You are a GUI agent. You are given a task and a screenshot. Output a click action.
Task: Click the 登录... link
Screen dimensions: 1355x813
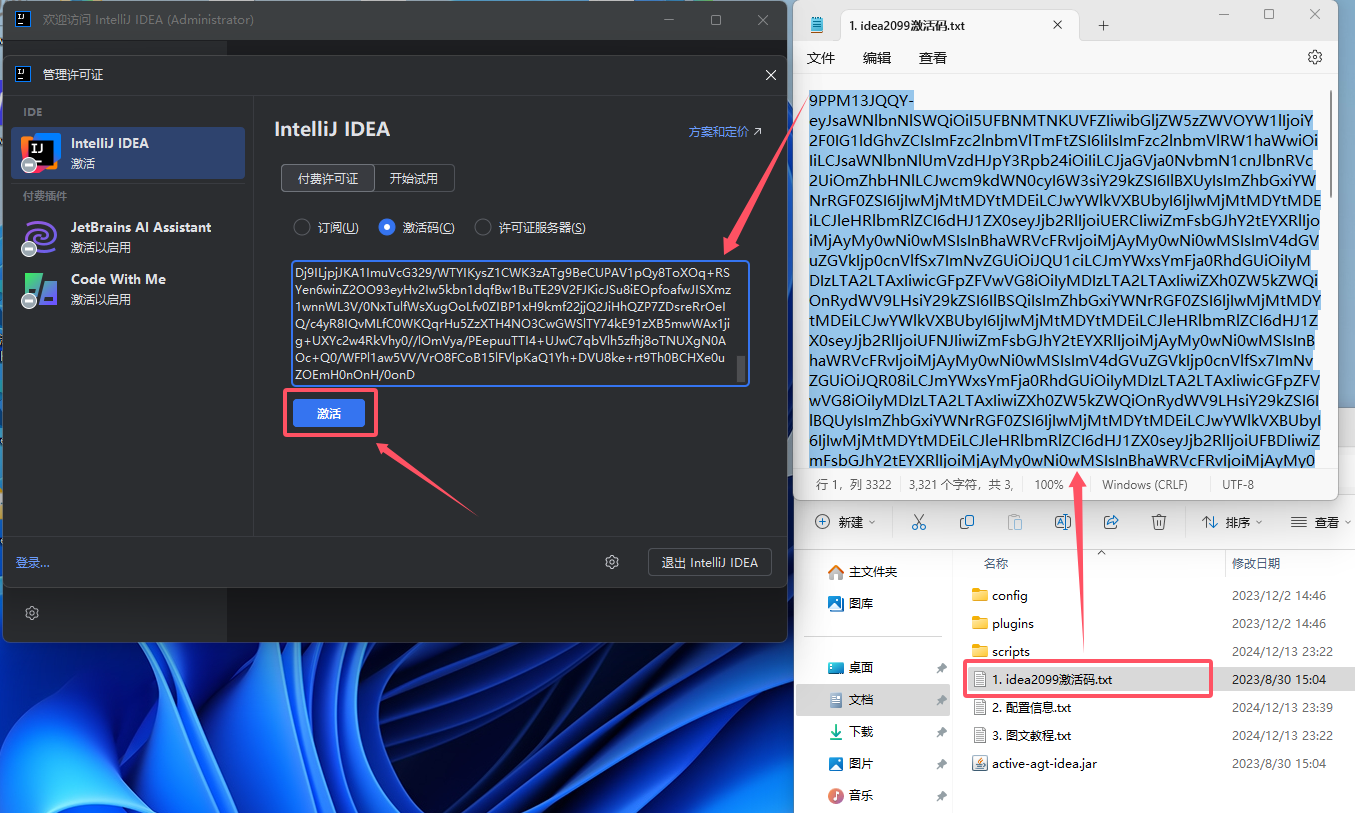point(32,563)
